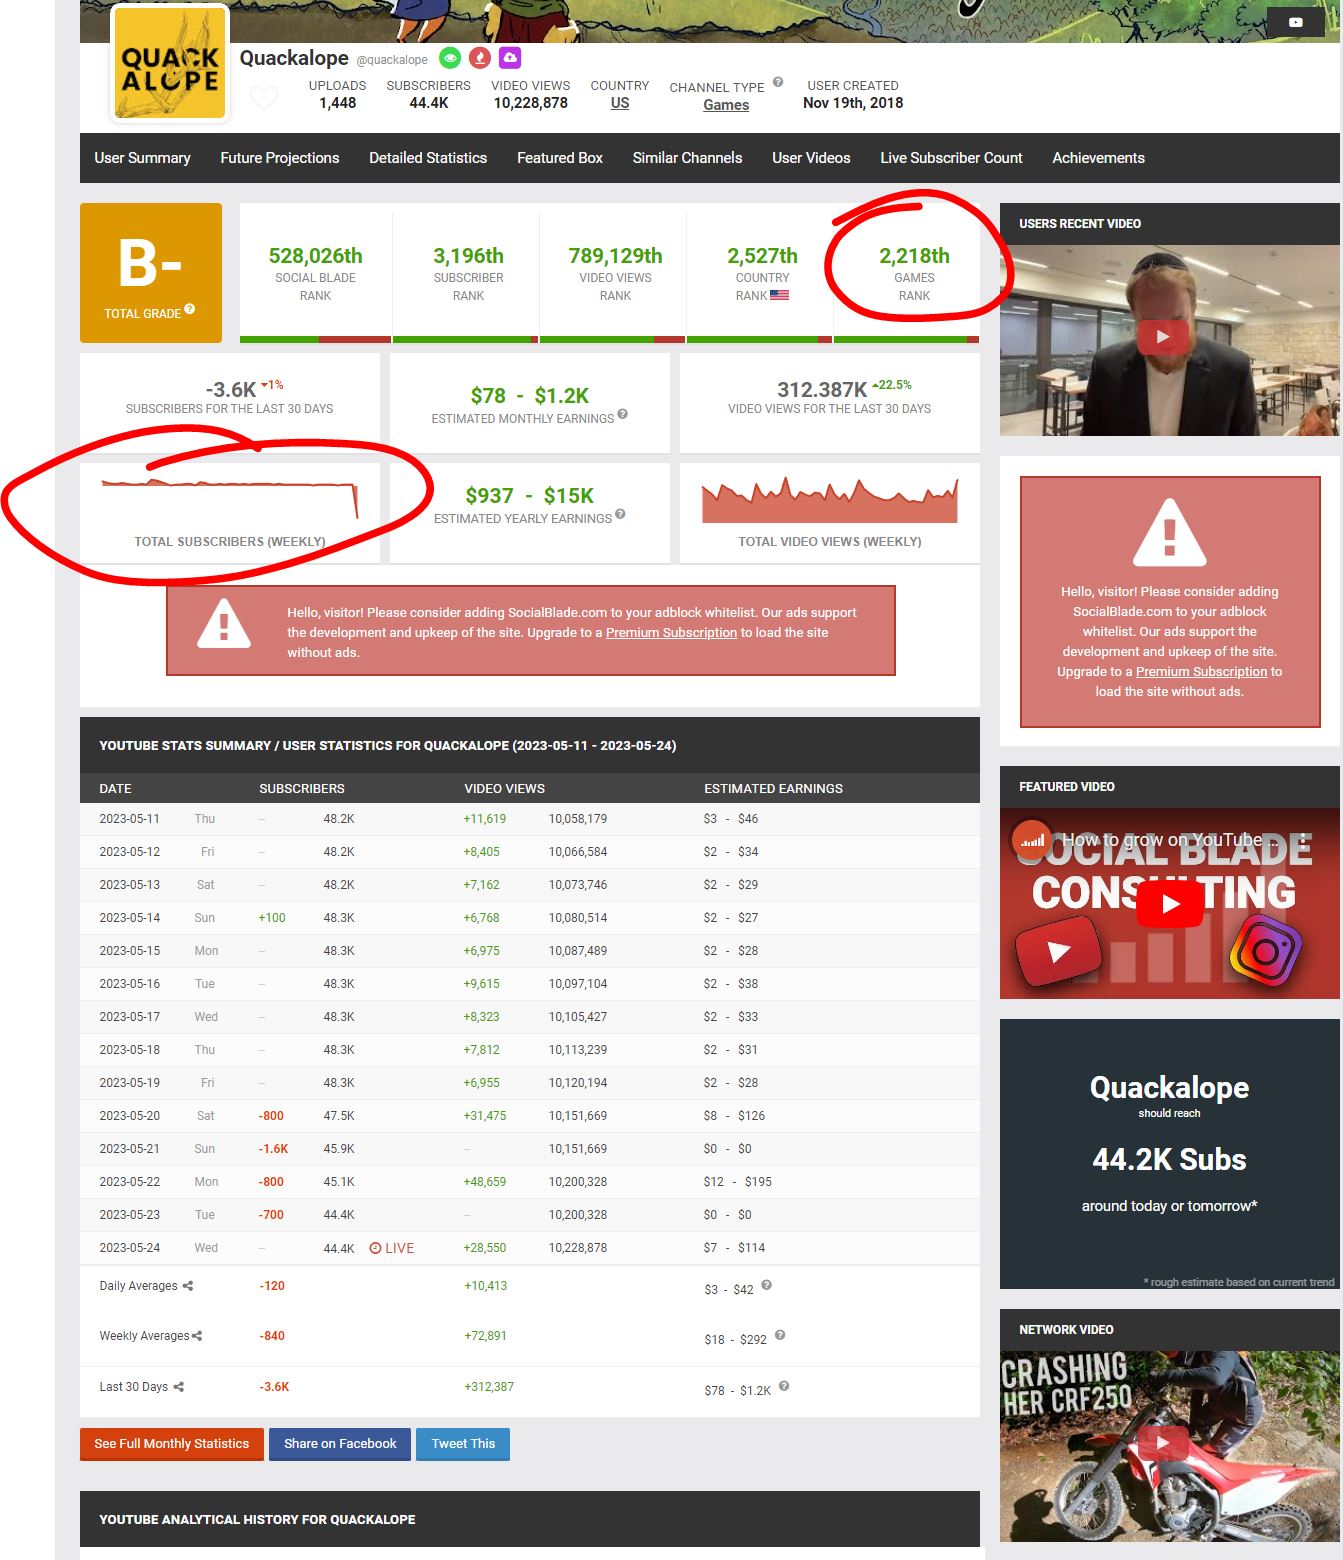Open the Total Subscribers weekly chart

tap(230, 499)
